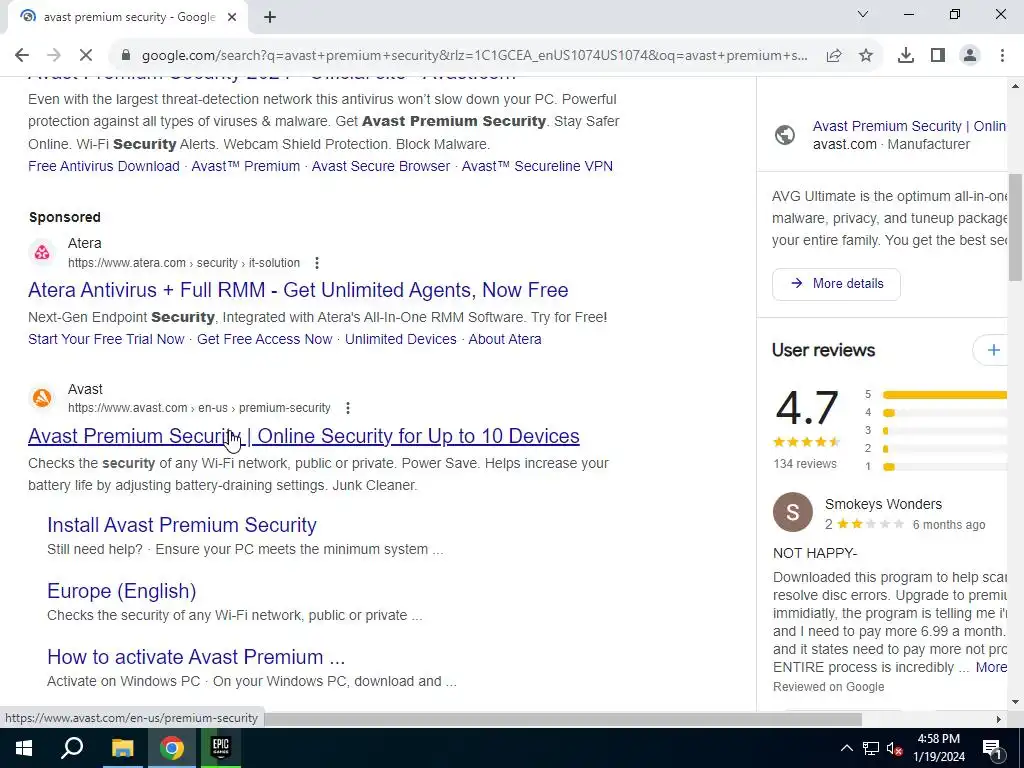Click the More details button
Screen dimensions: 1024x768
836,284
